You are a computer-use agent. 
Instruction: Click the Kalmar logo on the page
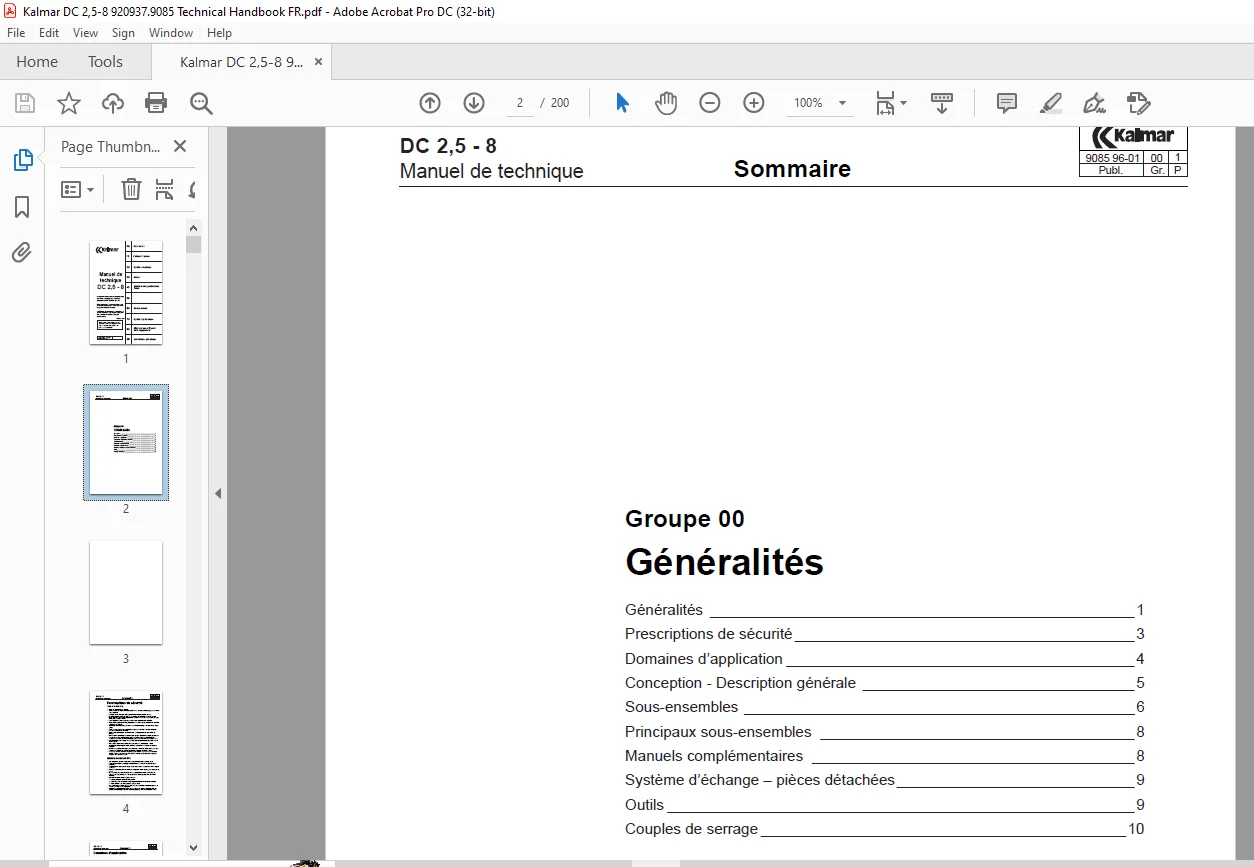pyautogui.click(x=1134, y=137)
